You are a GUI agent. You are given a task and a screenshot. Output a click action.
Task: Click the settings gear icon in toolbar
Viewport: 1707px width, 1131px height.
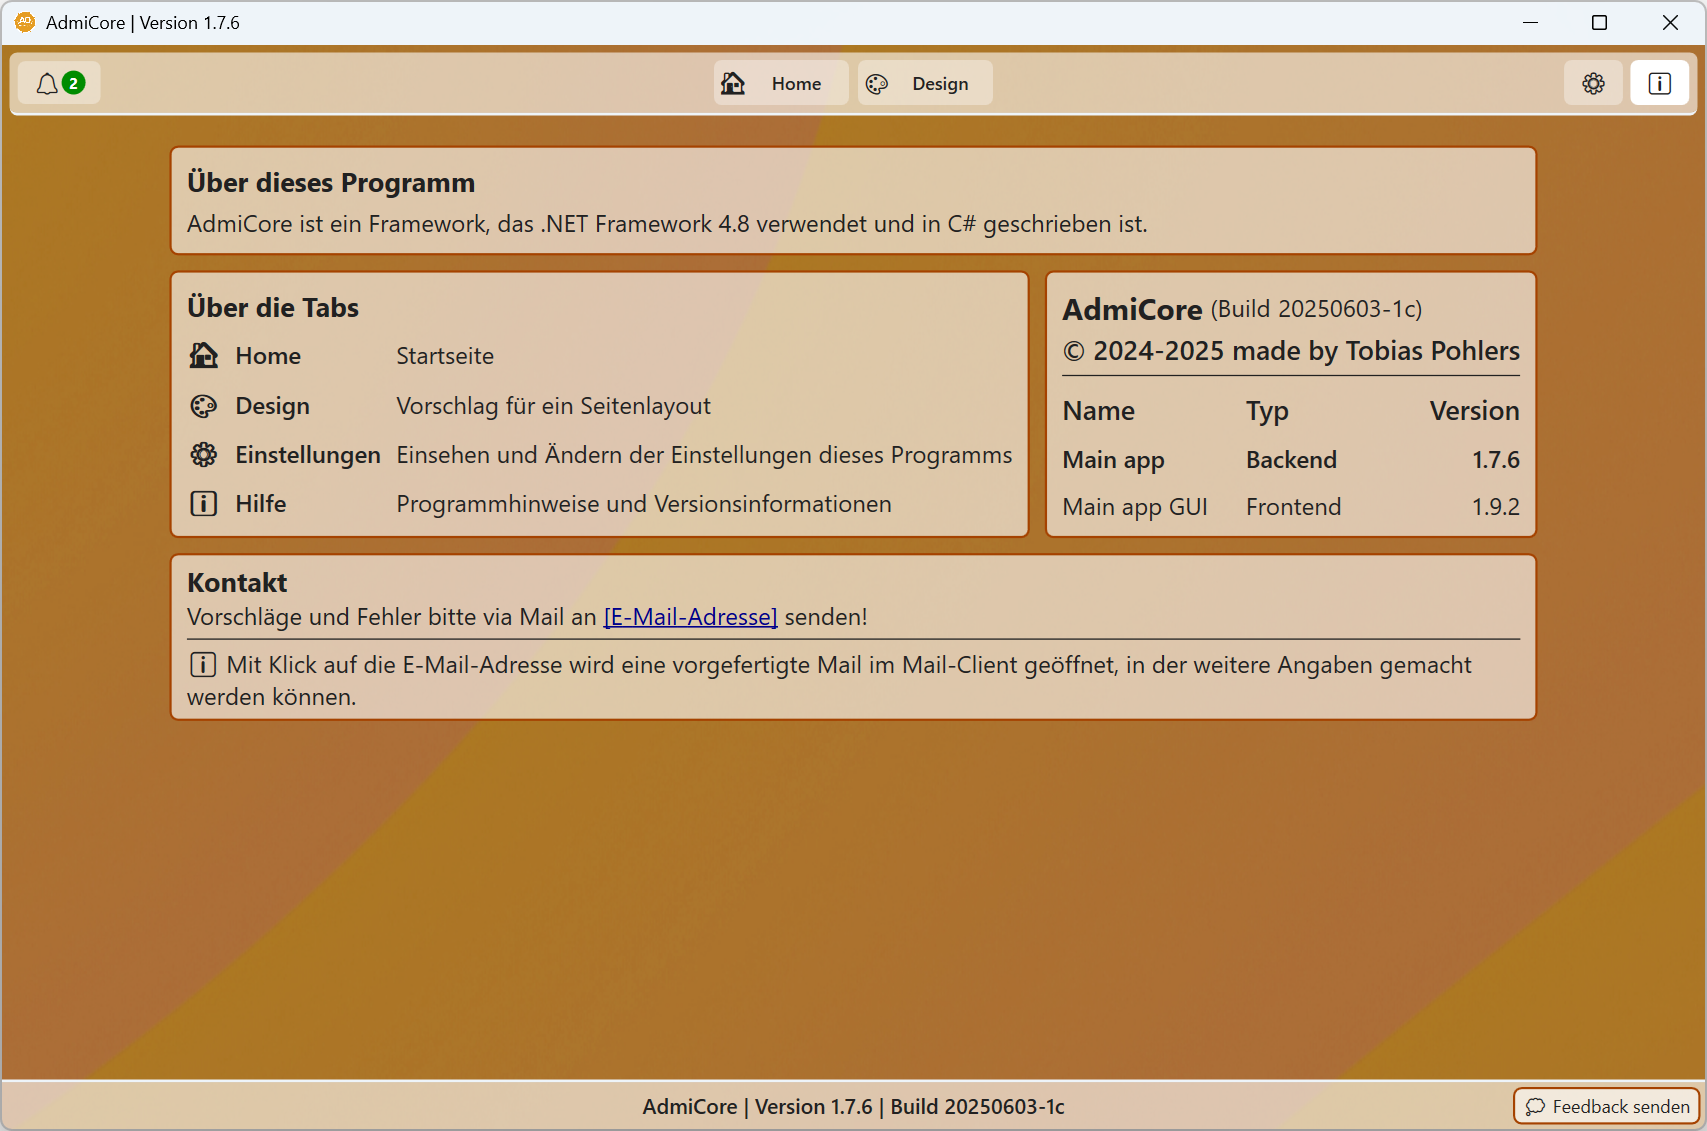(1593, 84)
